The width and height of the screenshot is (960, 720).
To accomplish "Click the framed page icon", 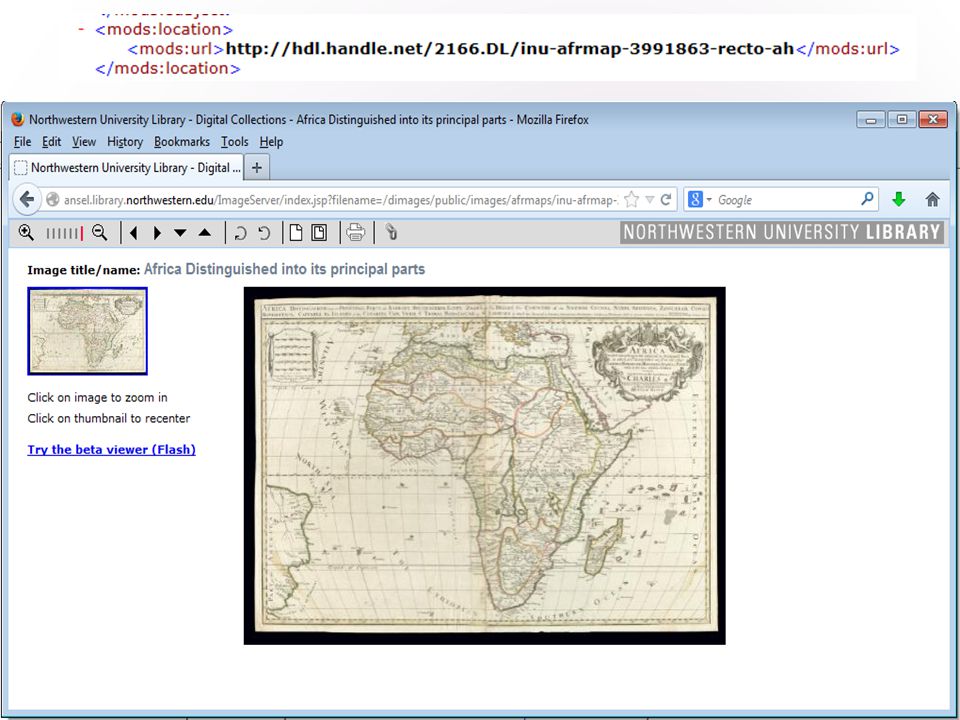I will click(x=319, y=233).
